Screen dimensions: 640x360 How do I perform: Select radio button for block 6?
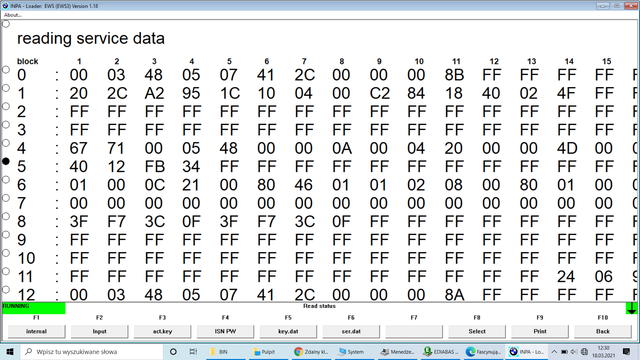click(x=6, y=180)
